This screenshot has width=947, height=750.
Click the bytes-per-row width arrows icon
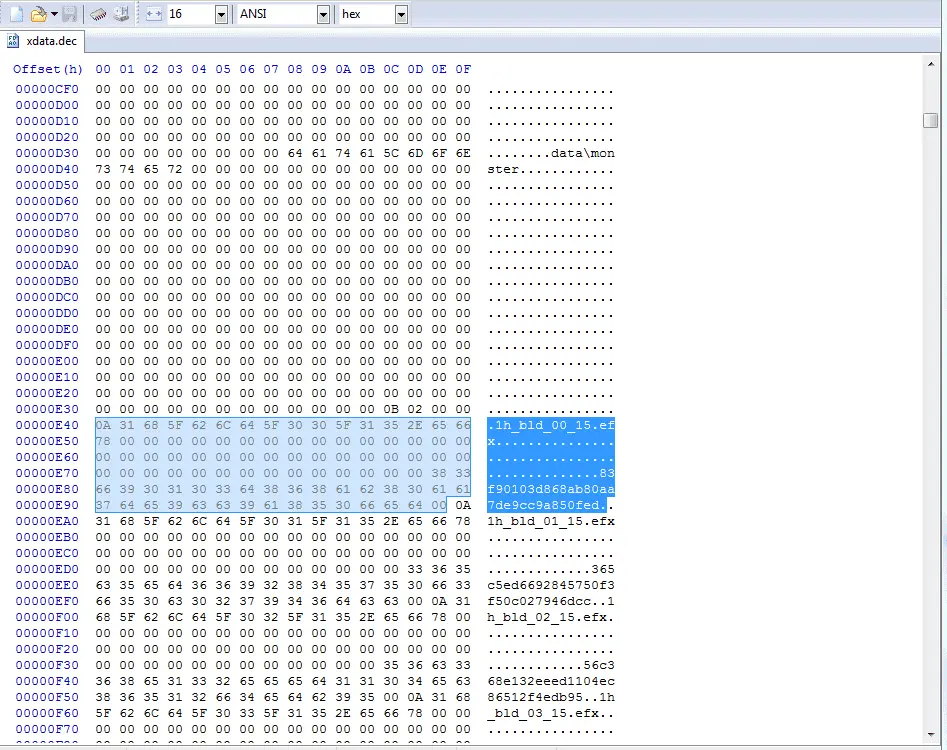pyautogui.click(x=154, y=13)
